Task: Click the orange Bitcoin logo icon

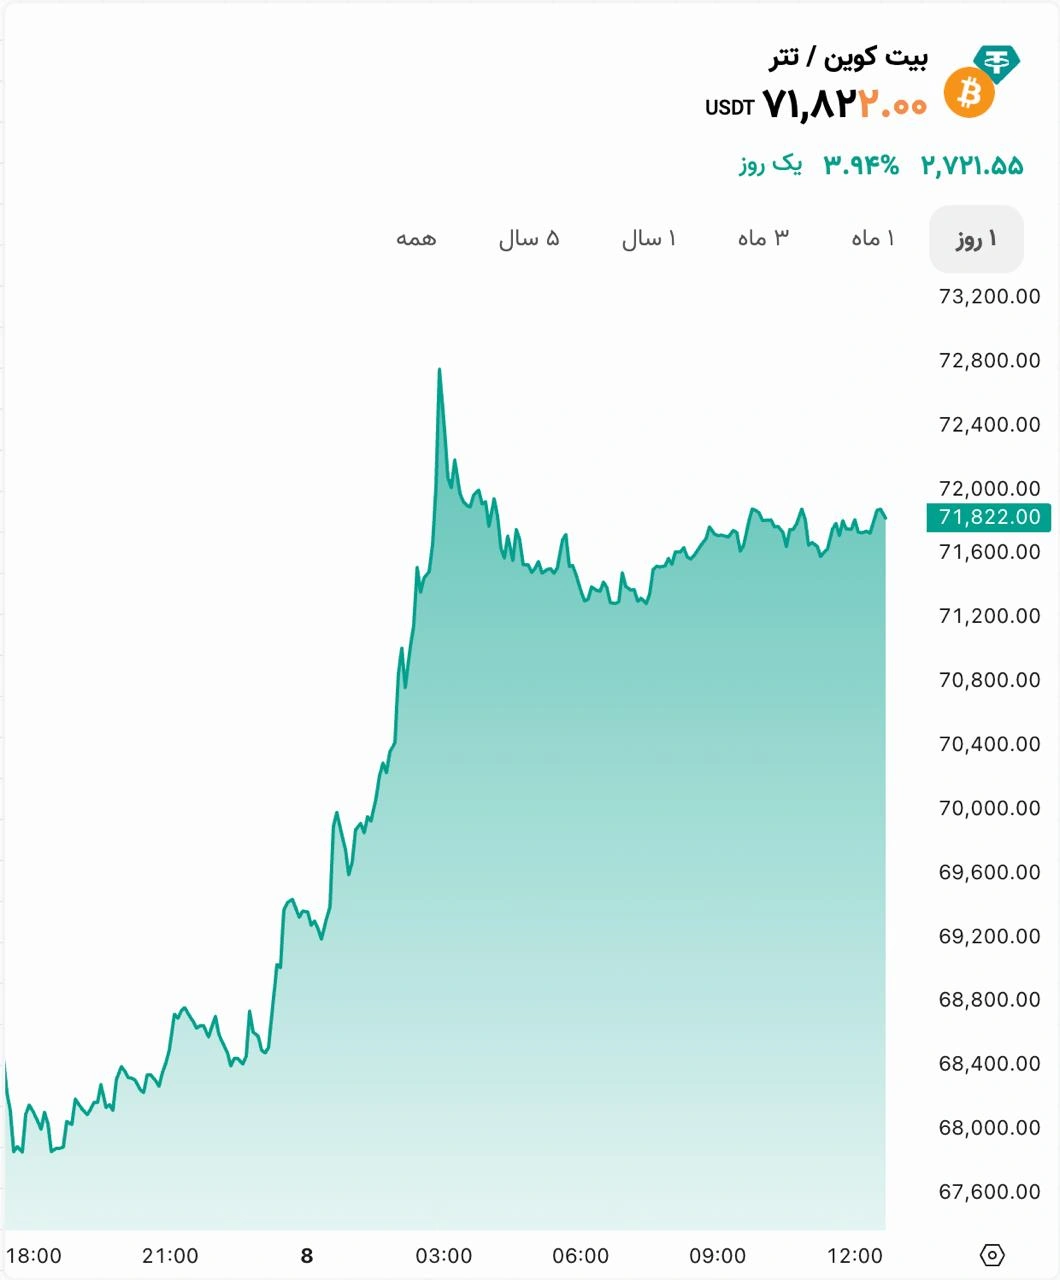Action: [x=969, y=93]
